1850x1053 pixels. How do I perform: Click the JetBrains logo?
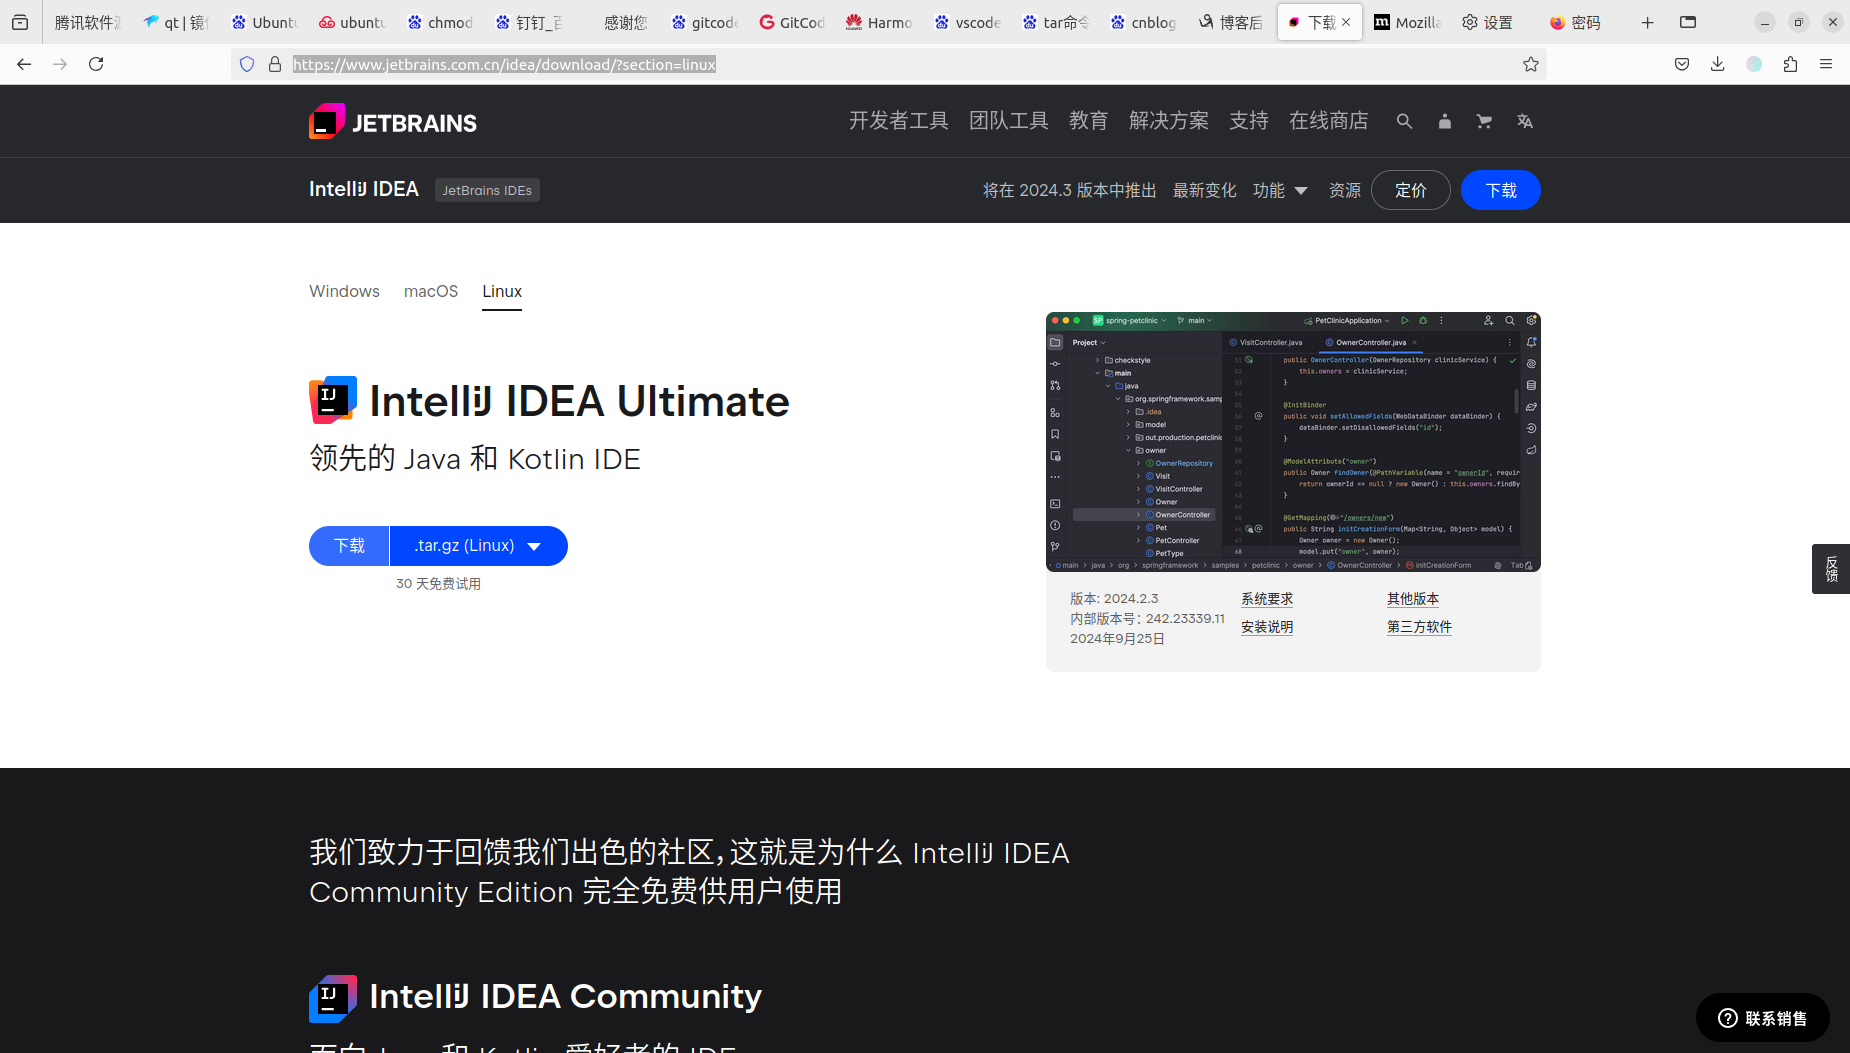pyautogui.click(x=392, y=122)
